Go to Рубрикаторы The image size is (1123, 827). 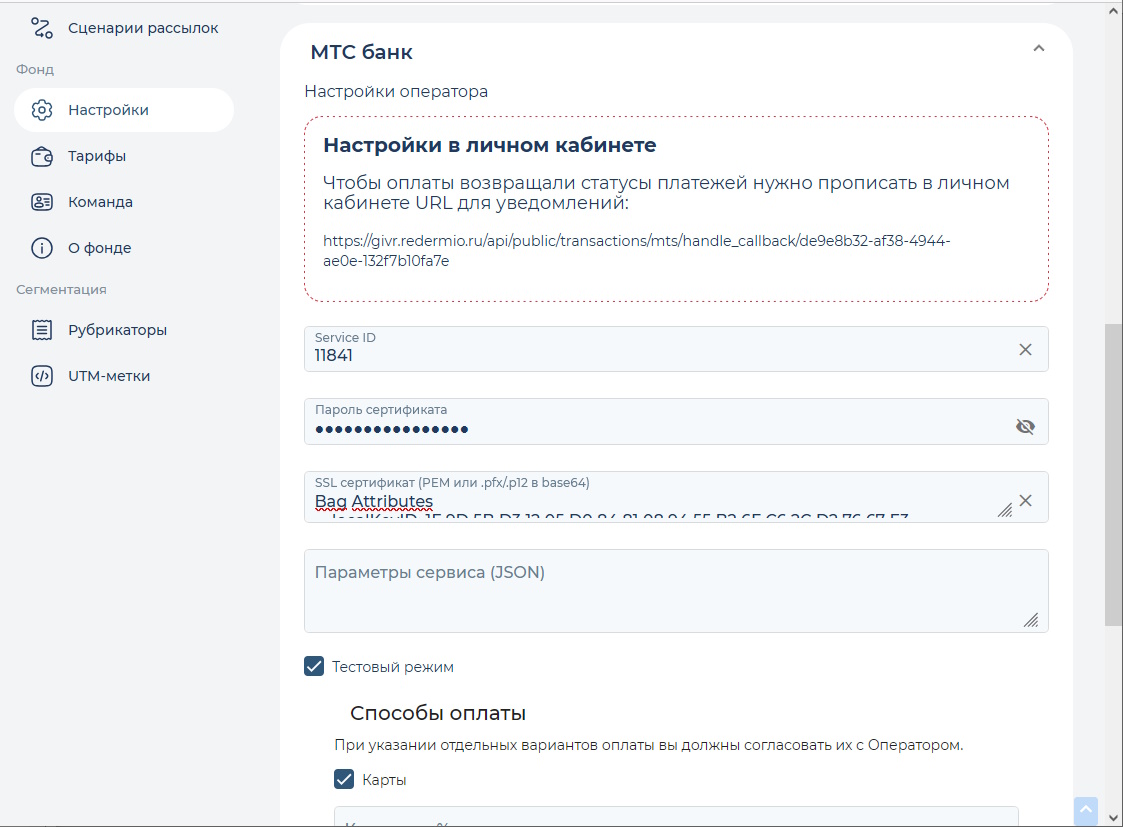[124, 330]
